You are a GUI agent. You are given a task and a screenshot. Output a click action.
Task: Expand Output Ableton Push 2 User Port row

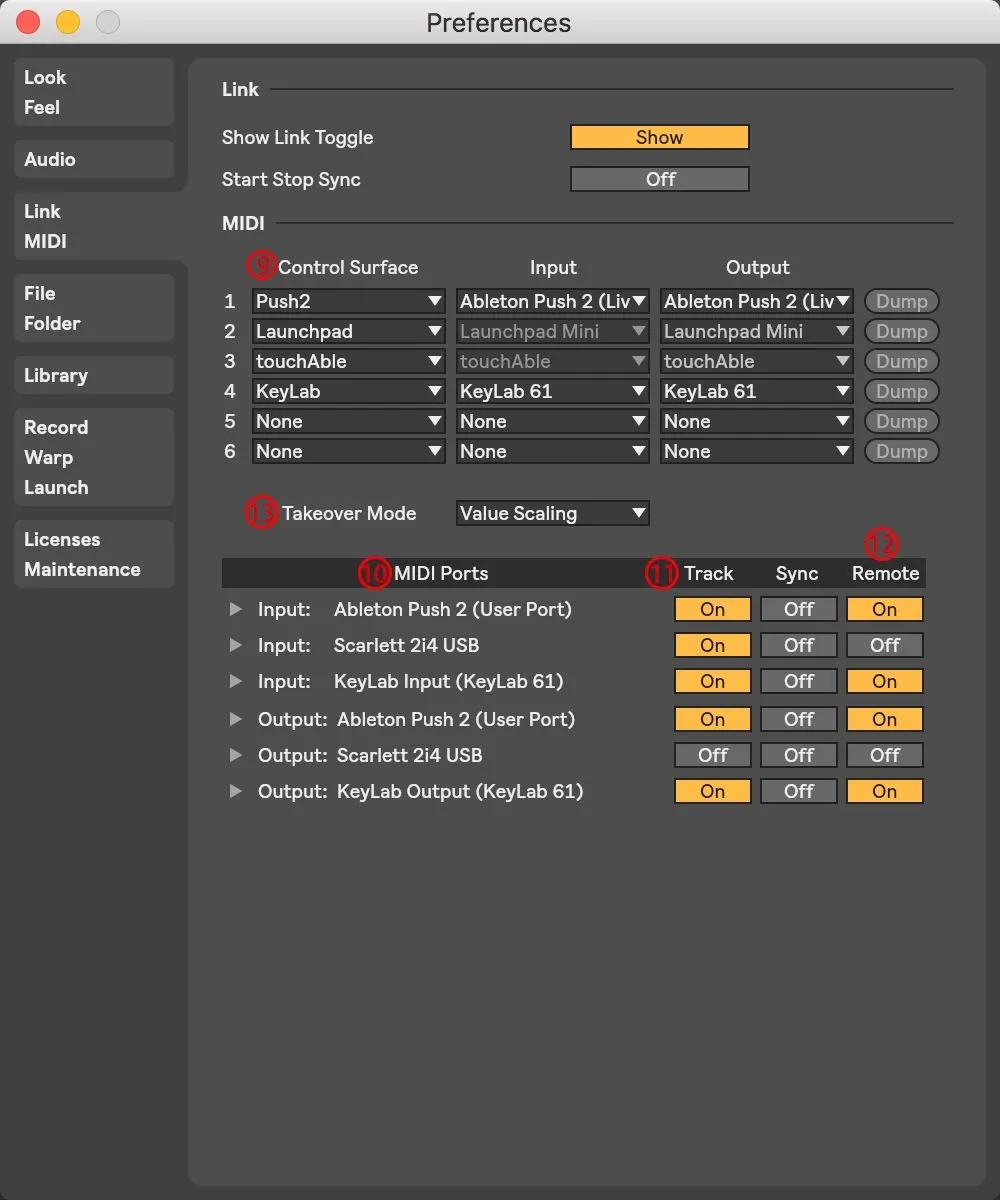click(236, 719)
